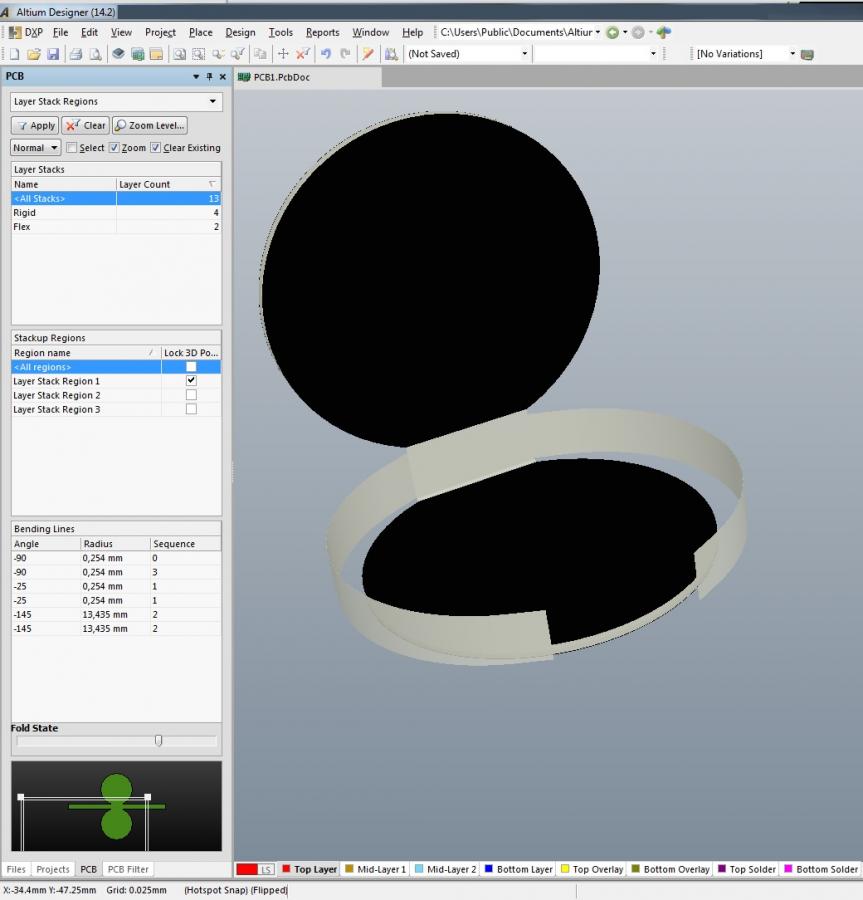The image size is (863, 900).
Task: Uncheck the Clear Existing checkbox
Action: point(156,148)
